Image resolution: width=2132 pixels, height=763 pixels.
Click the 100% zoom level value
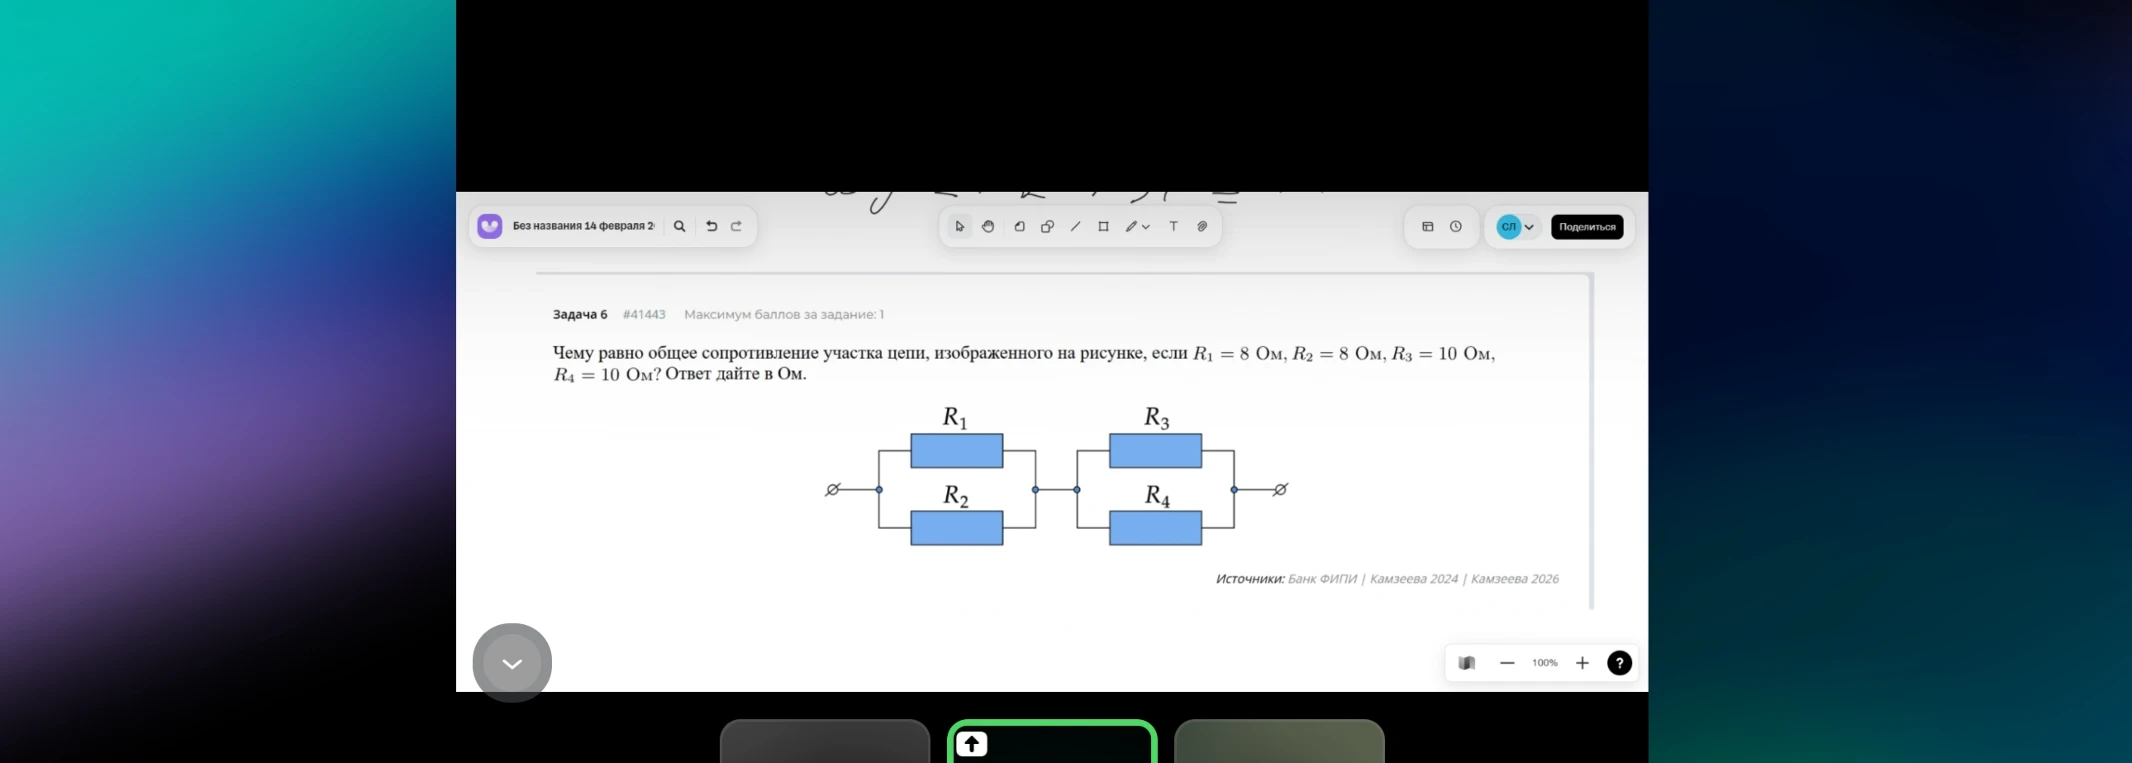[1545, 663]
